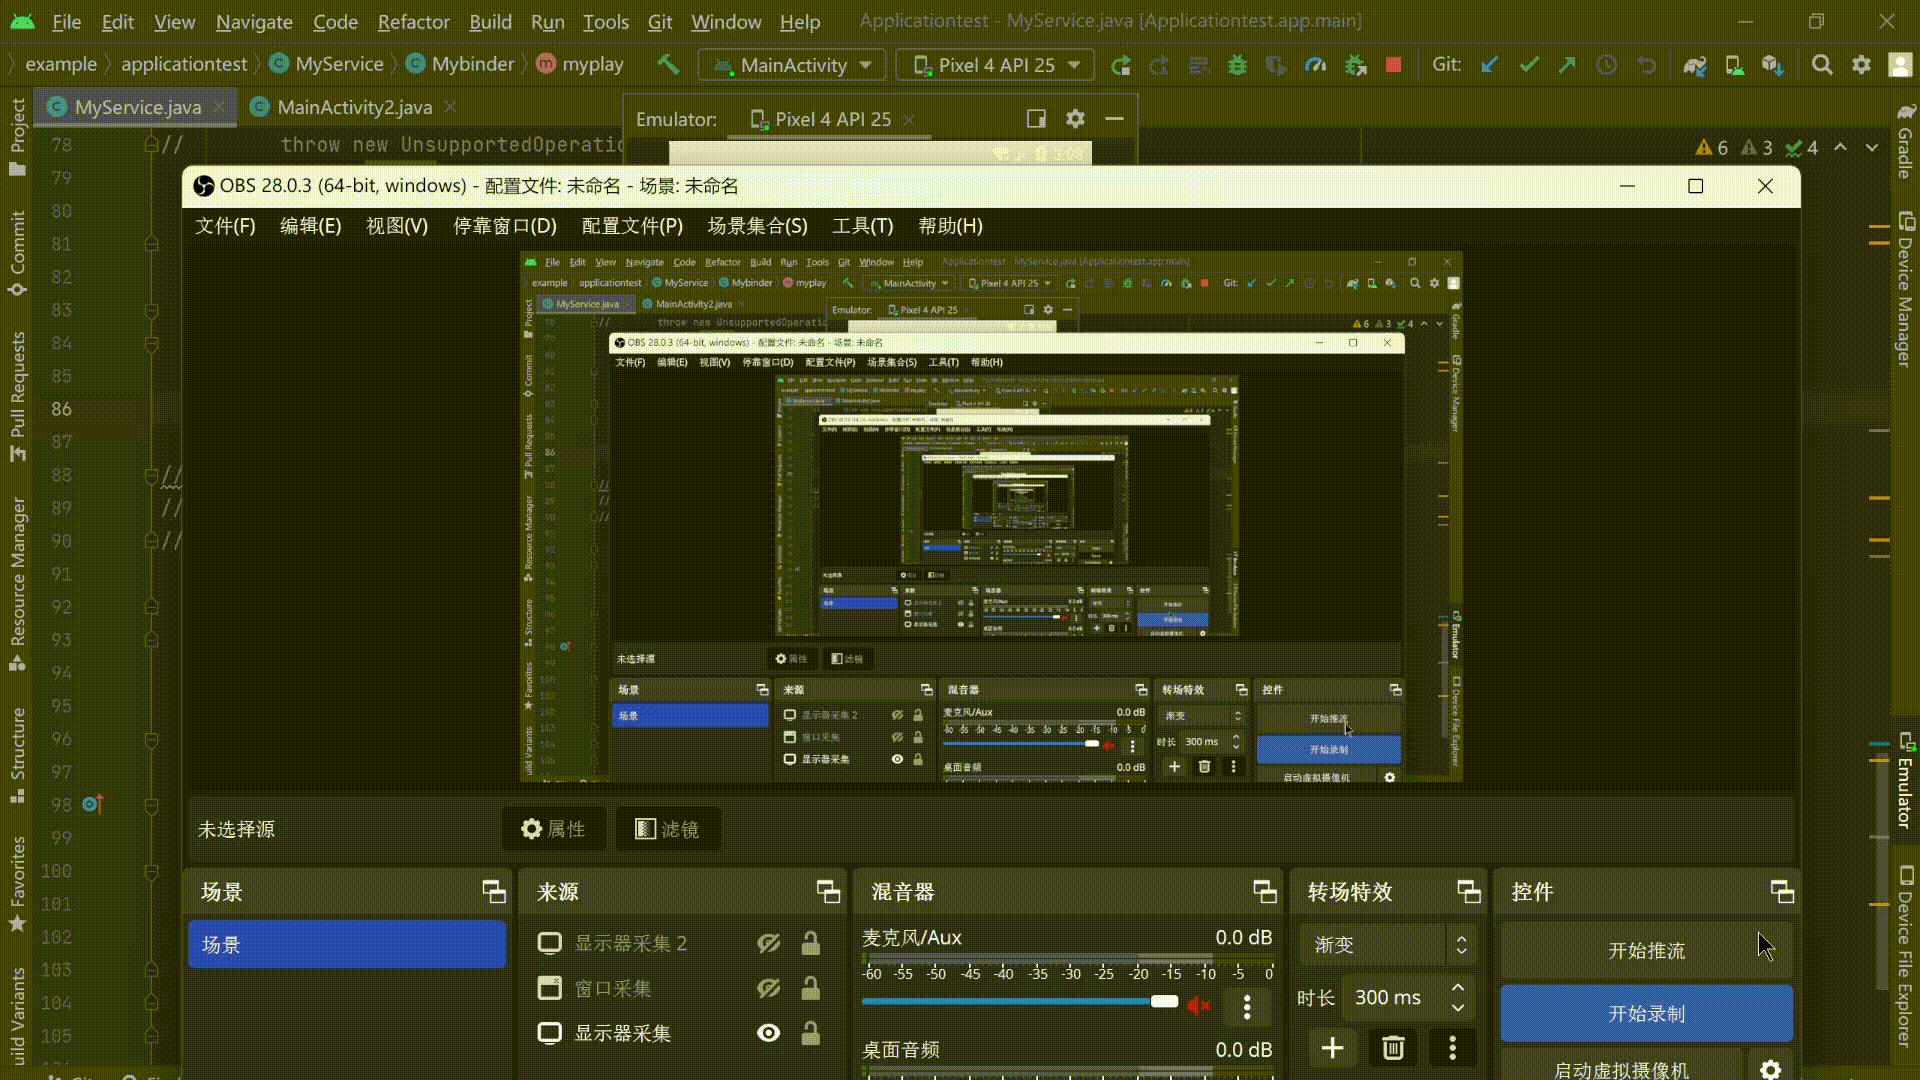Pop out the OBS 场景 dock
This screenshot has height=1080, width=1920.
pos(494,891)
